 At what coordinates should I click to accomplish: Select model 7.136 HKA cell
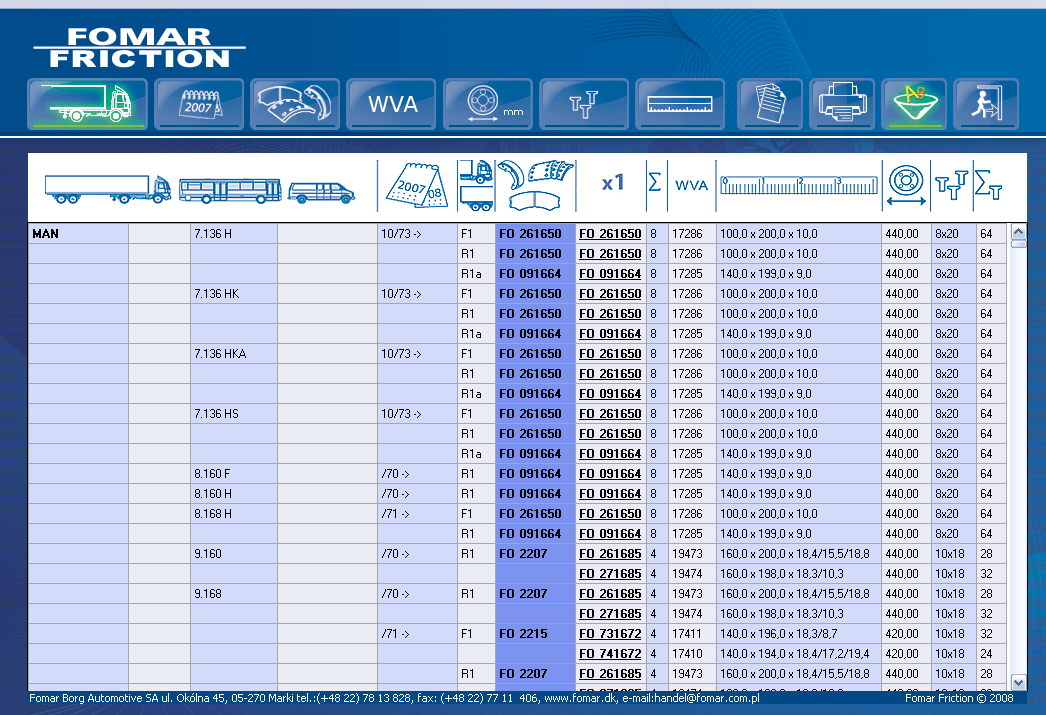(x=233, y=353)
